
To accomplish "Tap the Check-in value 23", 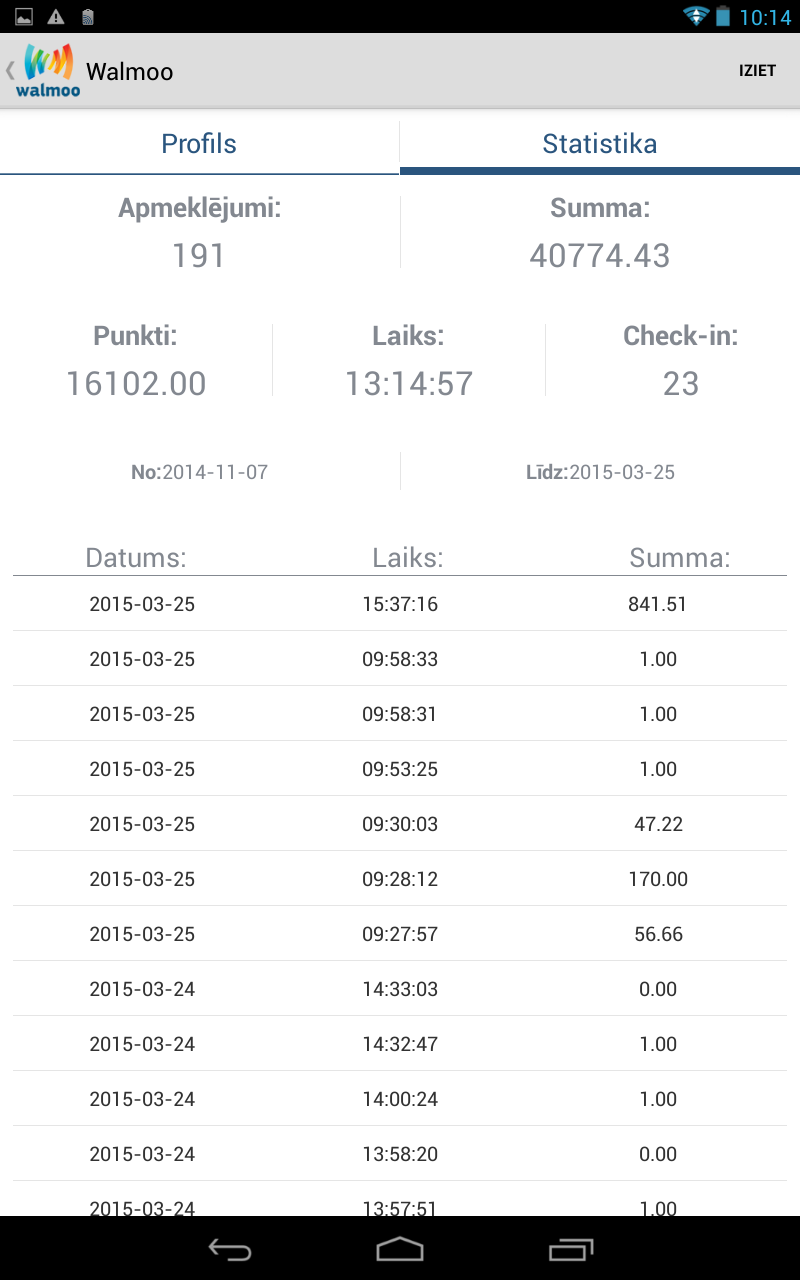I will tap(680, 383).
